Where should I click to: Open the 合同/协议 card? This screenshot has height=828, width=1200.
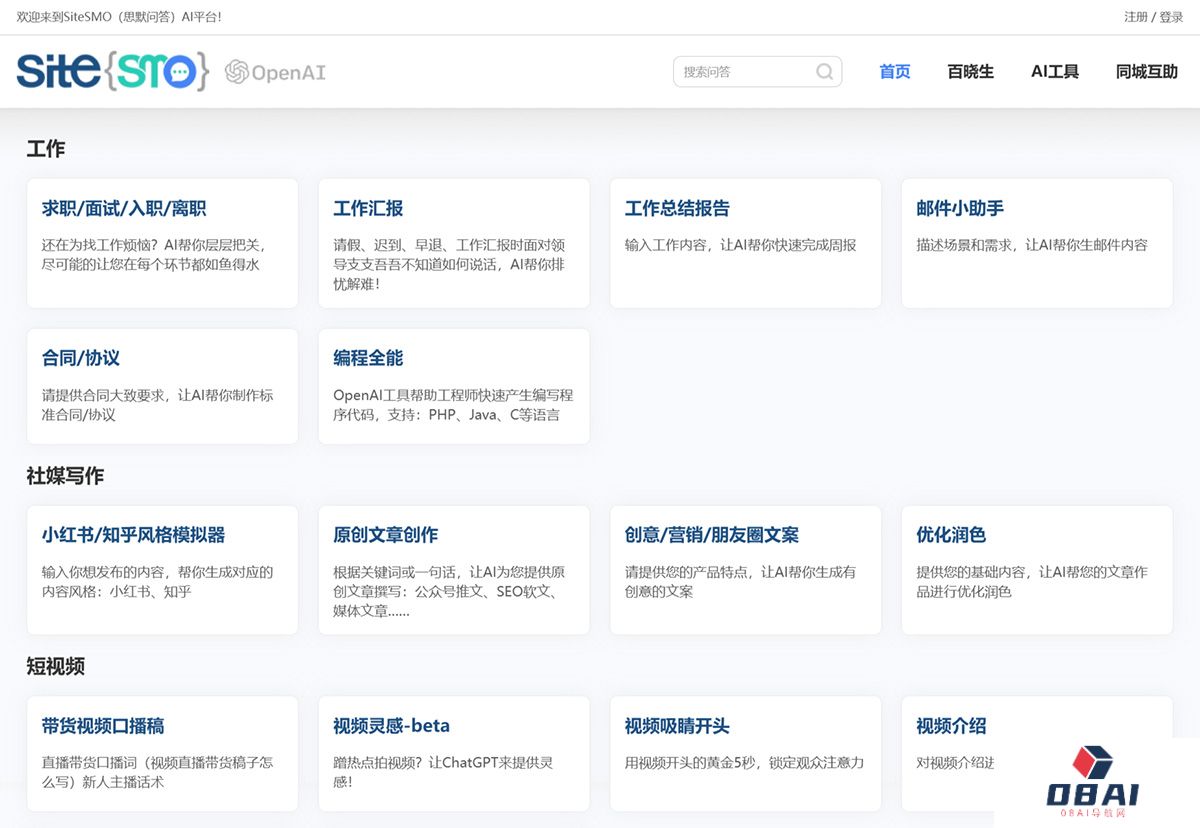click(162, 386)
